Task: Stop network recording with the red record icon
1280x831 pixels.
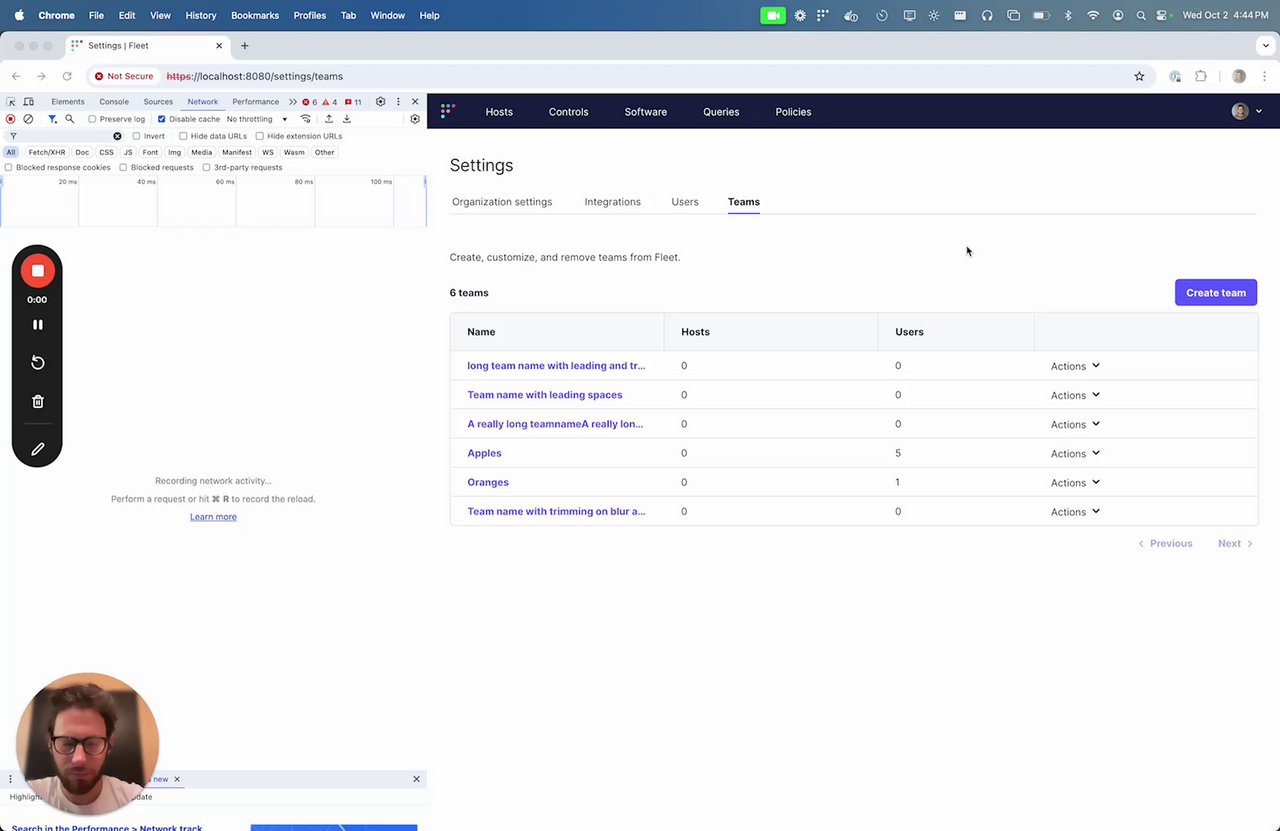Action: (11, 119)
